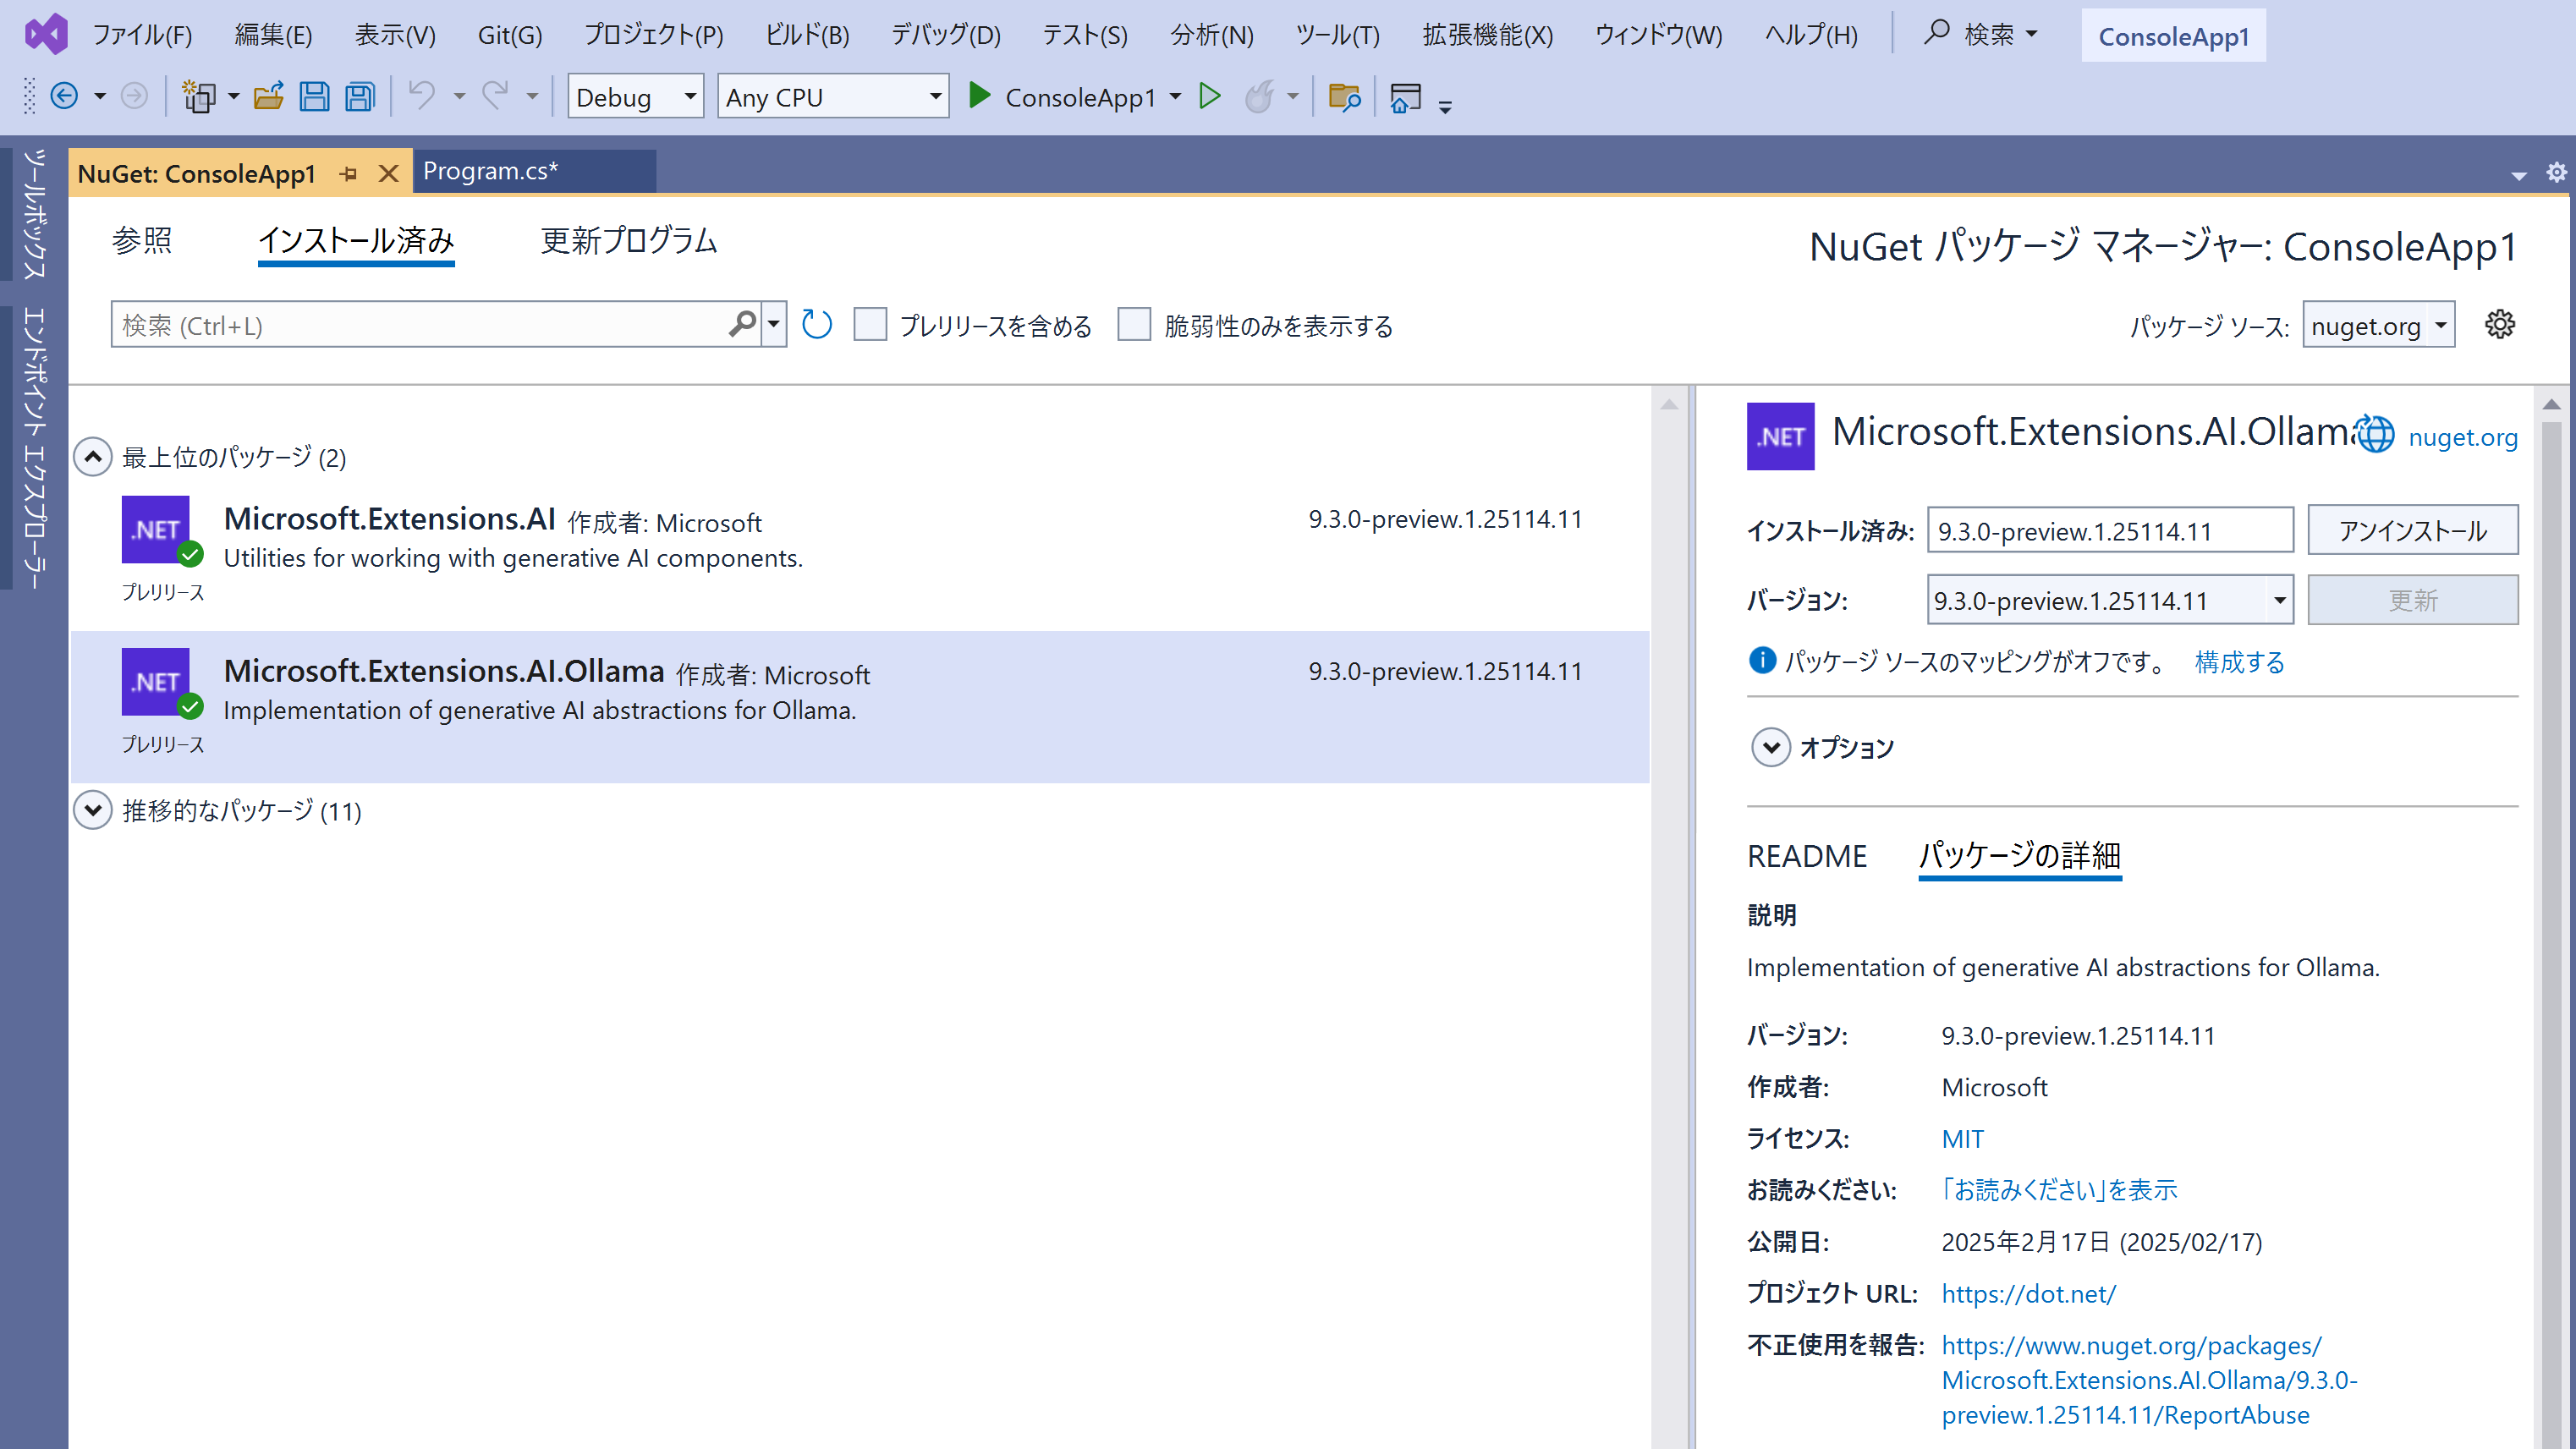Open the find in files folder icon

1344,97
